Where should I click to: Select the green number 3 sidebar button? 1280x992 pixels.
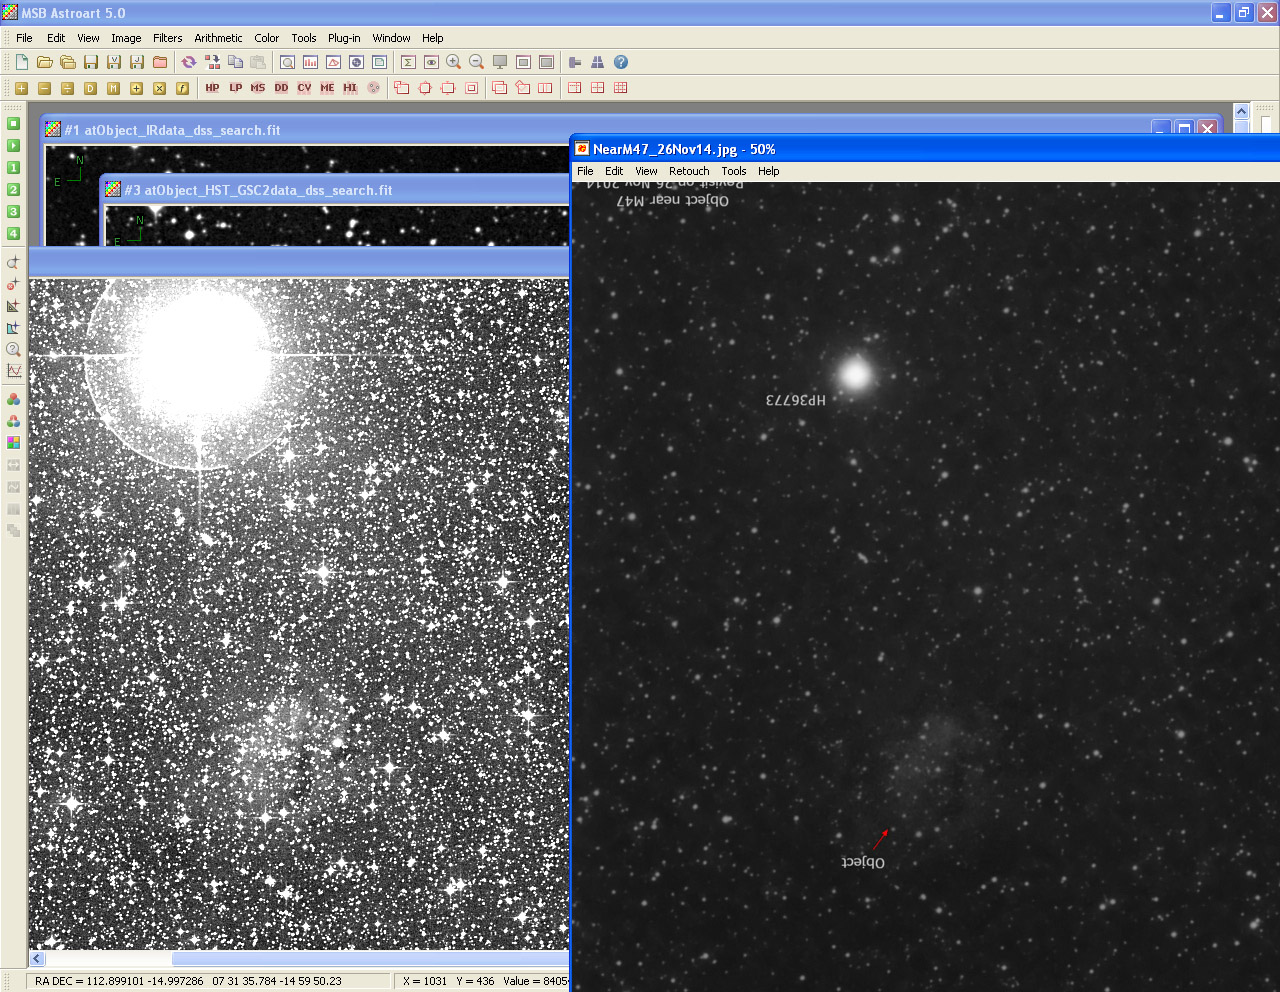pos(13,212)
